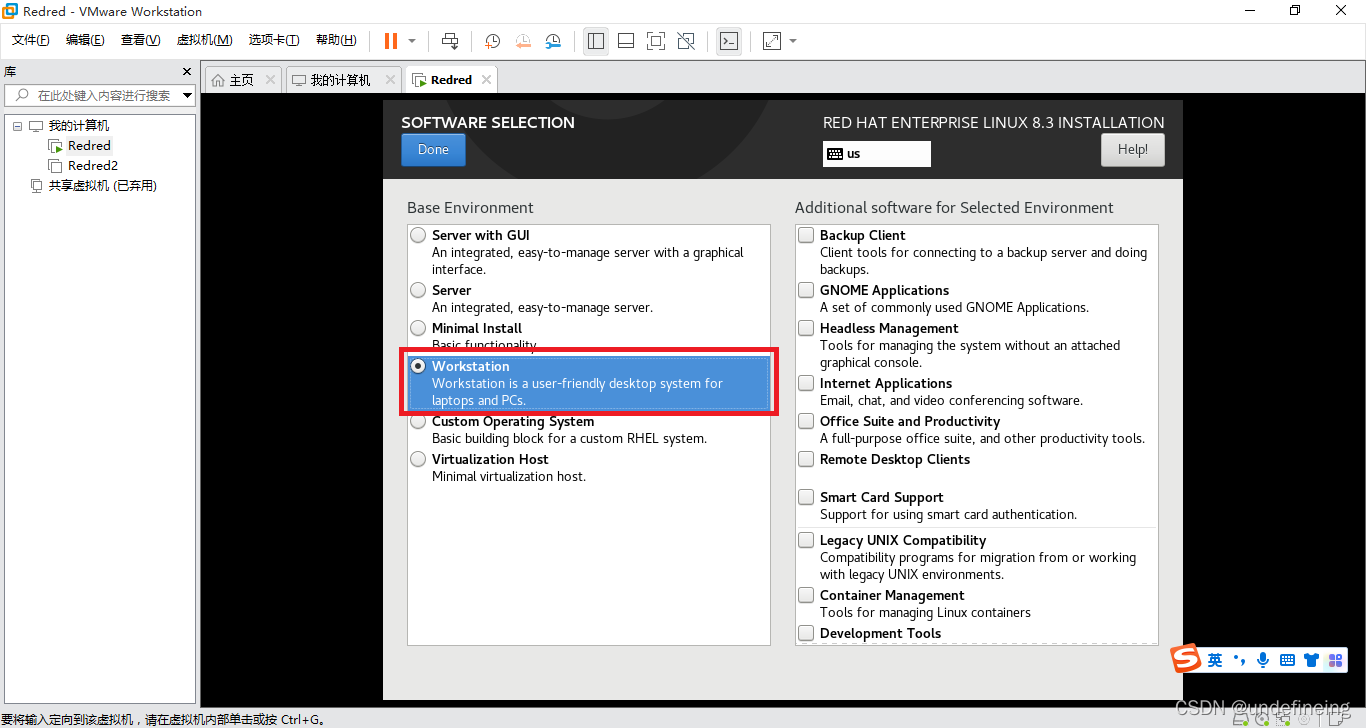Check the GNOME Applications checkbox

806,290
